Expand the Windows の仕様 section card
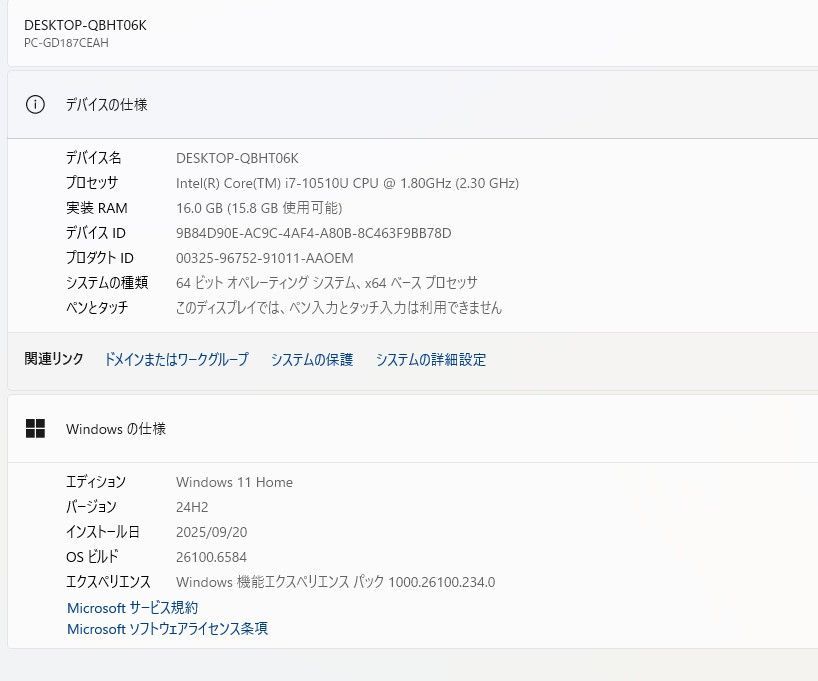Image resolution: width=818 pixels, height=681 pixels. point(400,428)
